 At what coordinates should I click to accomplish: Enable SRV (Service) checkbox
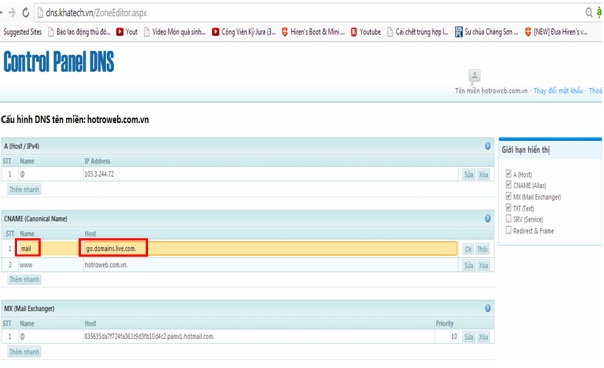pos(508,219)
